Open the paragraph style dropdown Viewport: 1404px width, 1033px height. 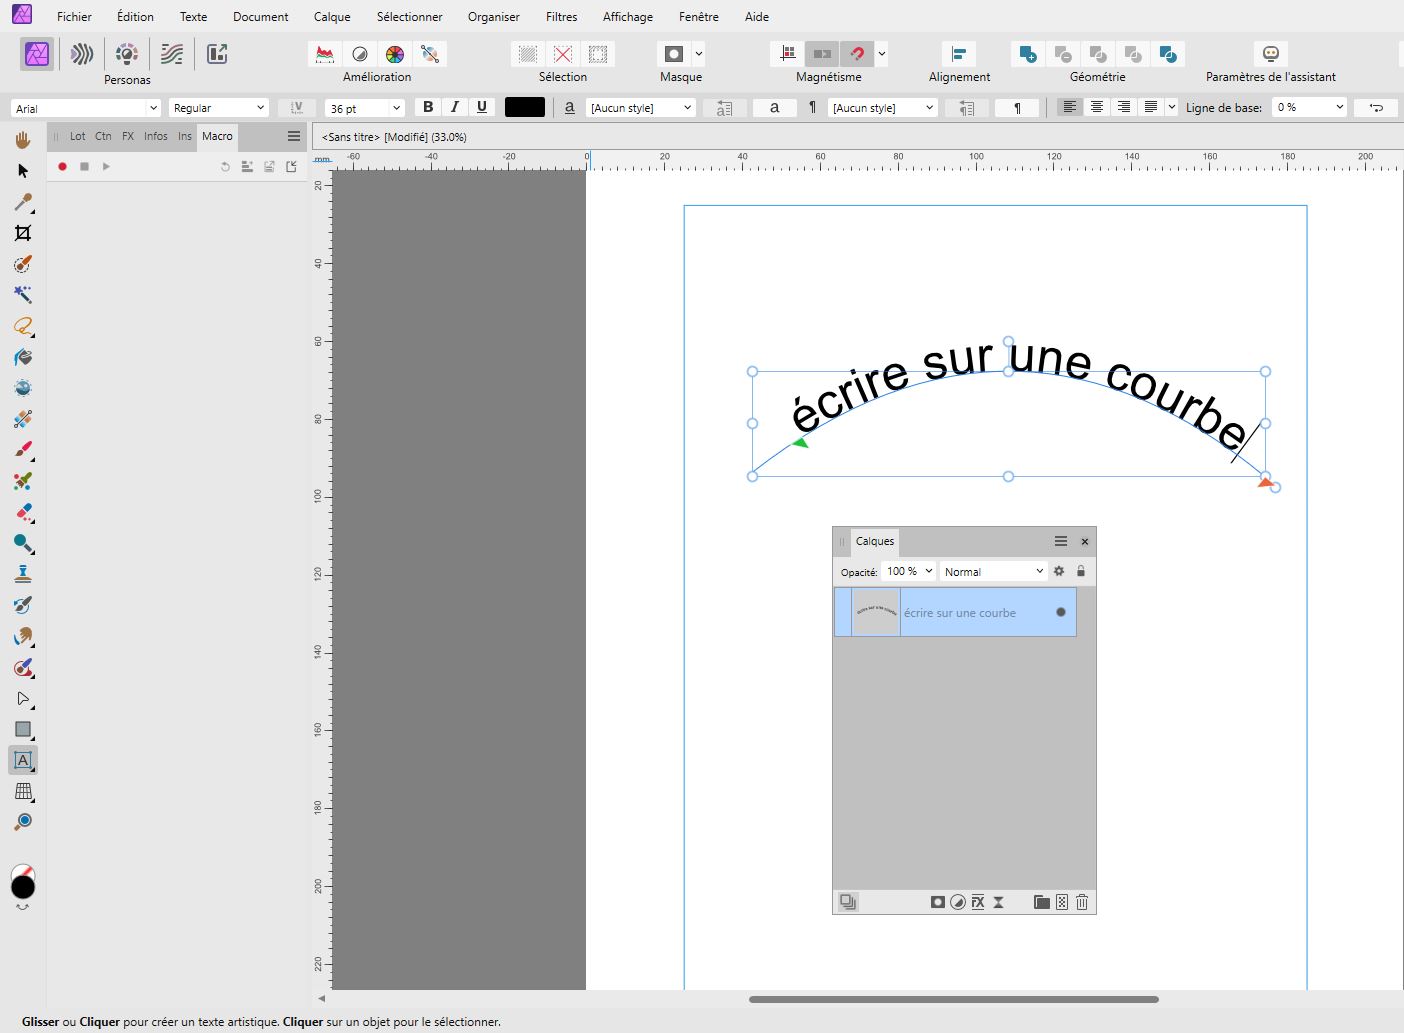click(x=882, y=108)
